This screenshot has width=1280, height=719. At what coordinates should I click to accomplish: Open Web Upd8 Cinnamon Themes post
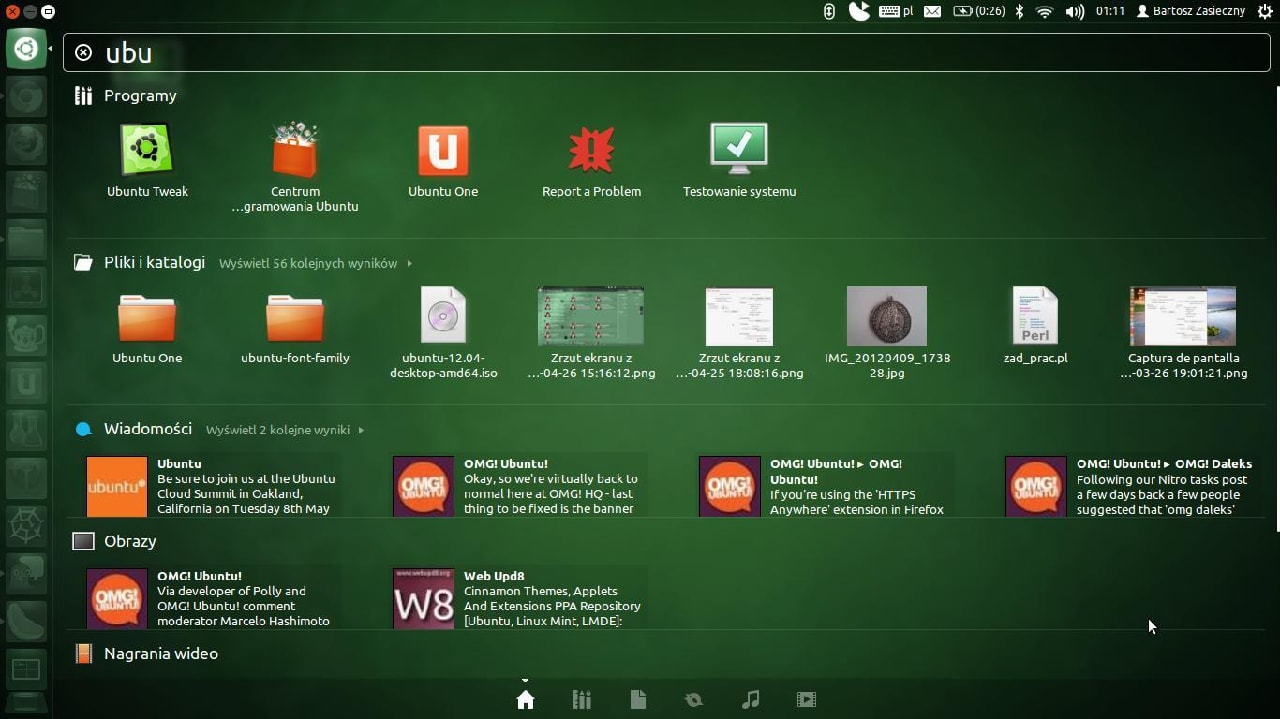(x=519, y=598)
